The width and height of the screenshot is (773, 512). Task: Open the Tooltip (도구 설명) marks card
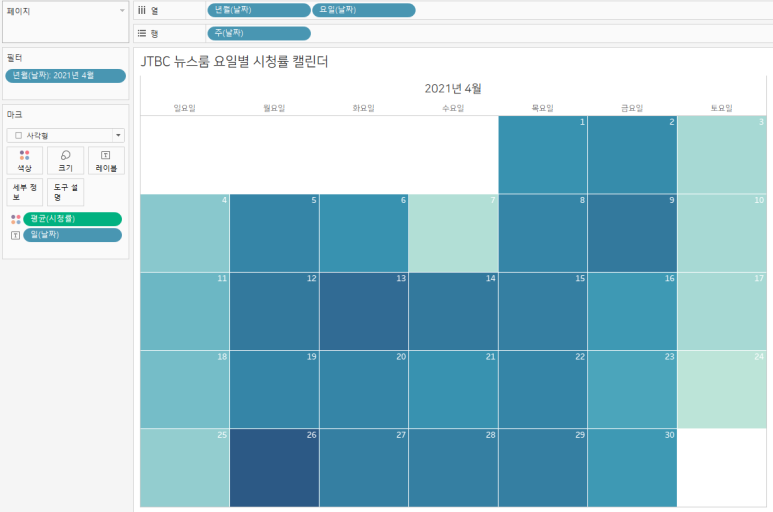pyautogui.click(x=66, y=192)
